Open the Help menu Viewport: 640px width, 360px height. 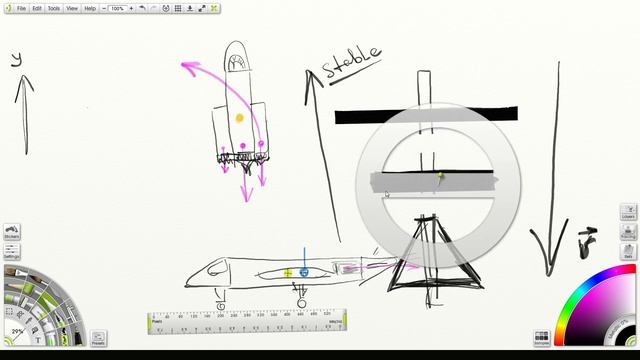click(x=90, y=8)
